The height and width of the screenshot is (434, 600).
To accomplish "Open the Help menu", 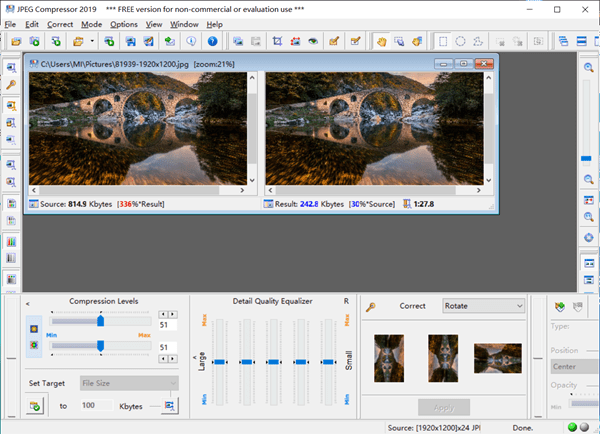I will pyautogui.click(x=215, y=24).
